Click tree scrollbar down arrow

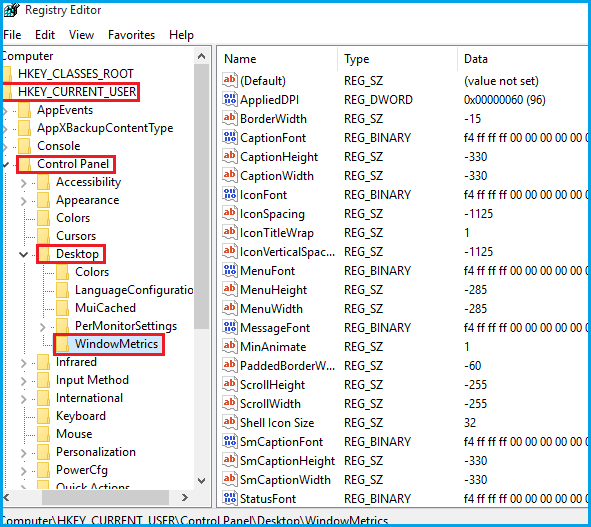click(x=202, y=481)
